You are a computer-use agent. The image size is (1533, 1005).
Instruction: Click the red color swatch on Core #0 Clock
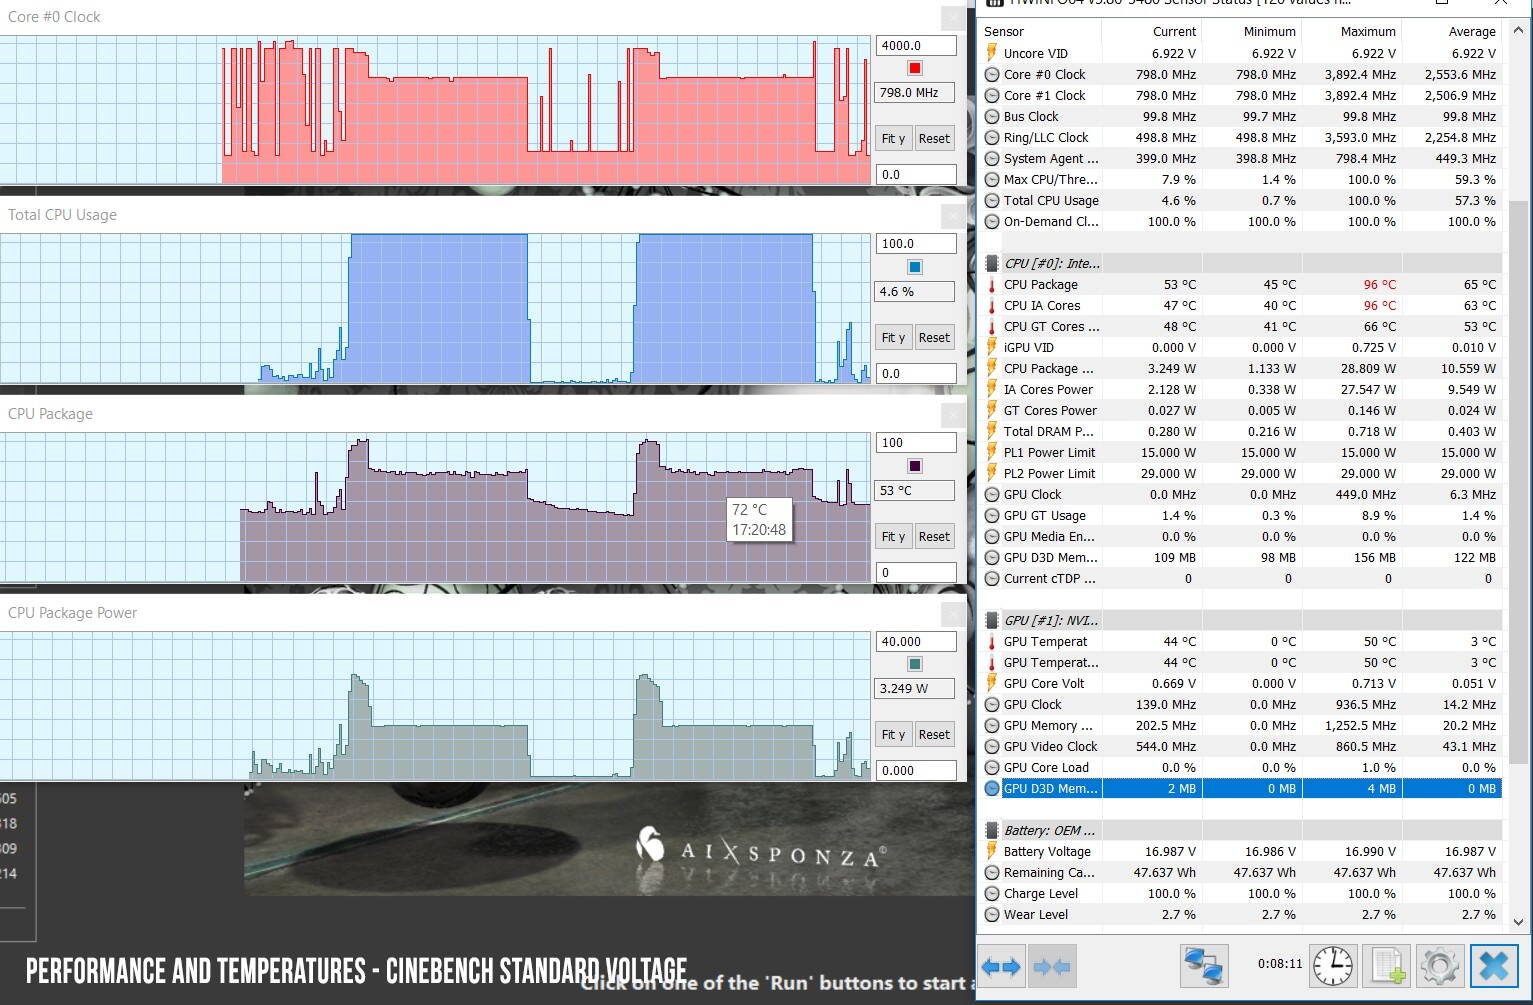(x=913, y=68)
